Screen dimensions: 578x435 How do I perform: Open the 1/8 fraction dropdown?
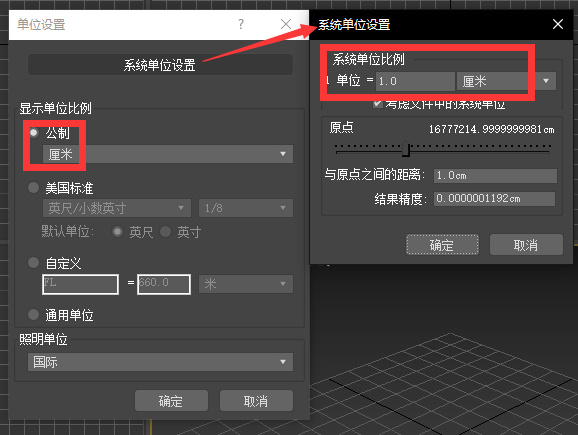[246, 208]
